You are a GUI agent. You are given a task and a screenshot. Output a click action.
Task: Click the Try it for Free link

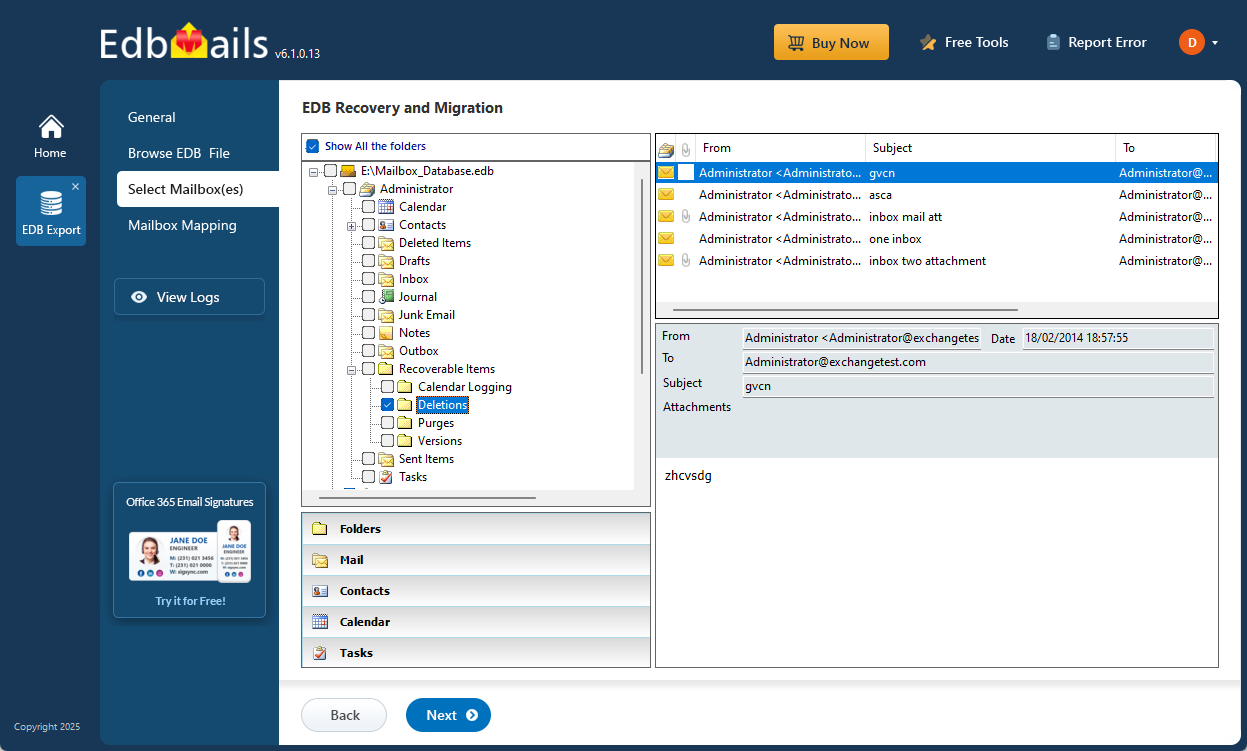click(x=190, y=601)
